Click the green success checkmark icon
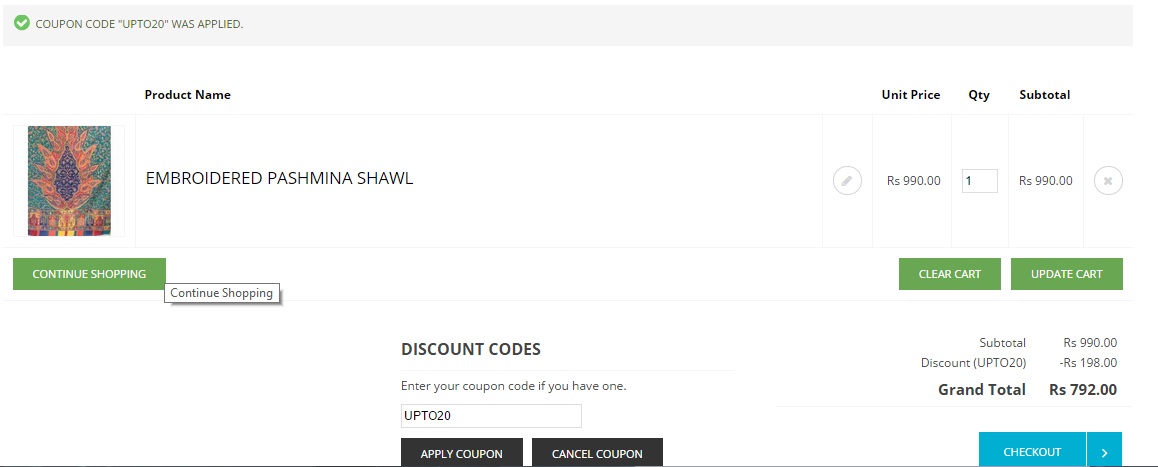 tap(22, 23)
